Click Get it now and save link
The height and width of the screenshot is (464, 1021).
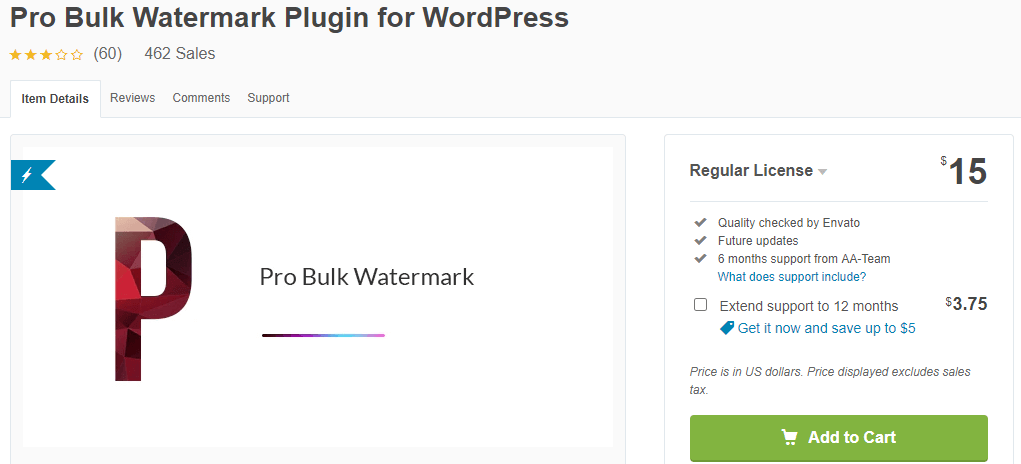(x=826, y=328)
